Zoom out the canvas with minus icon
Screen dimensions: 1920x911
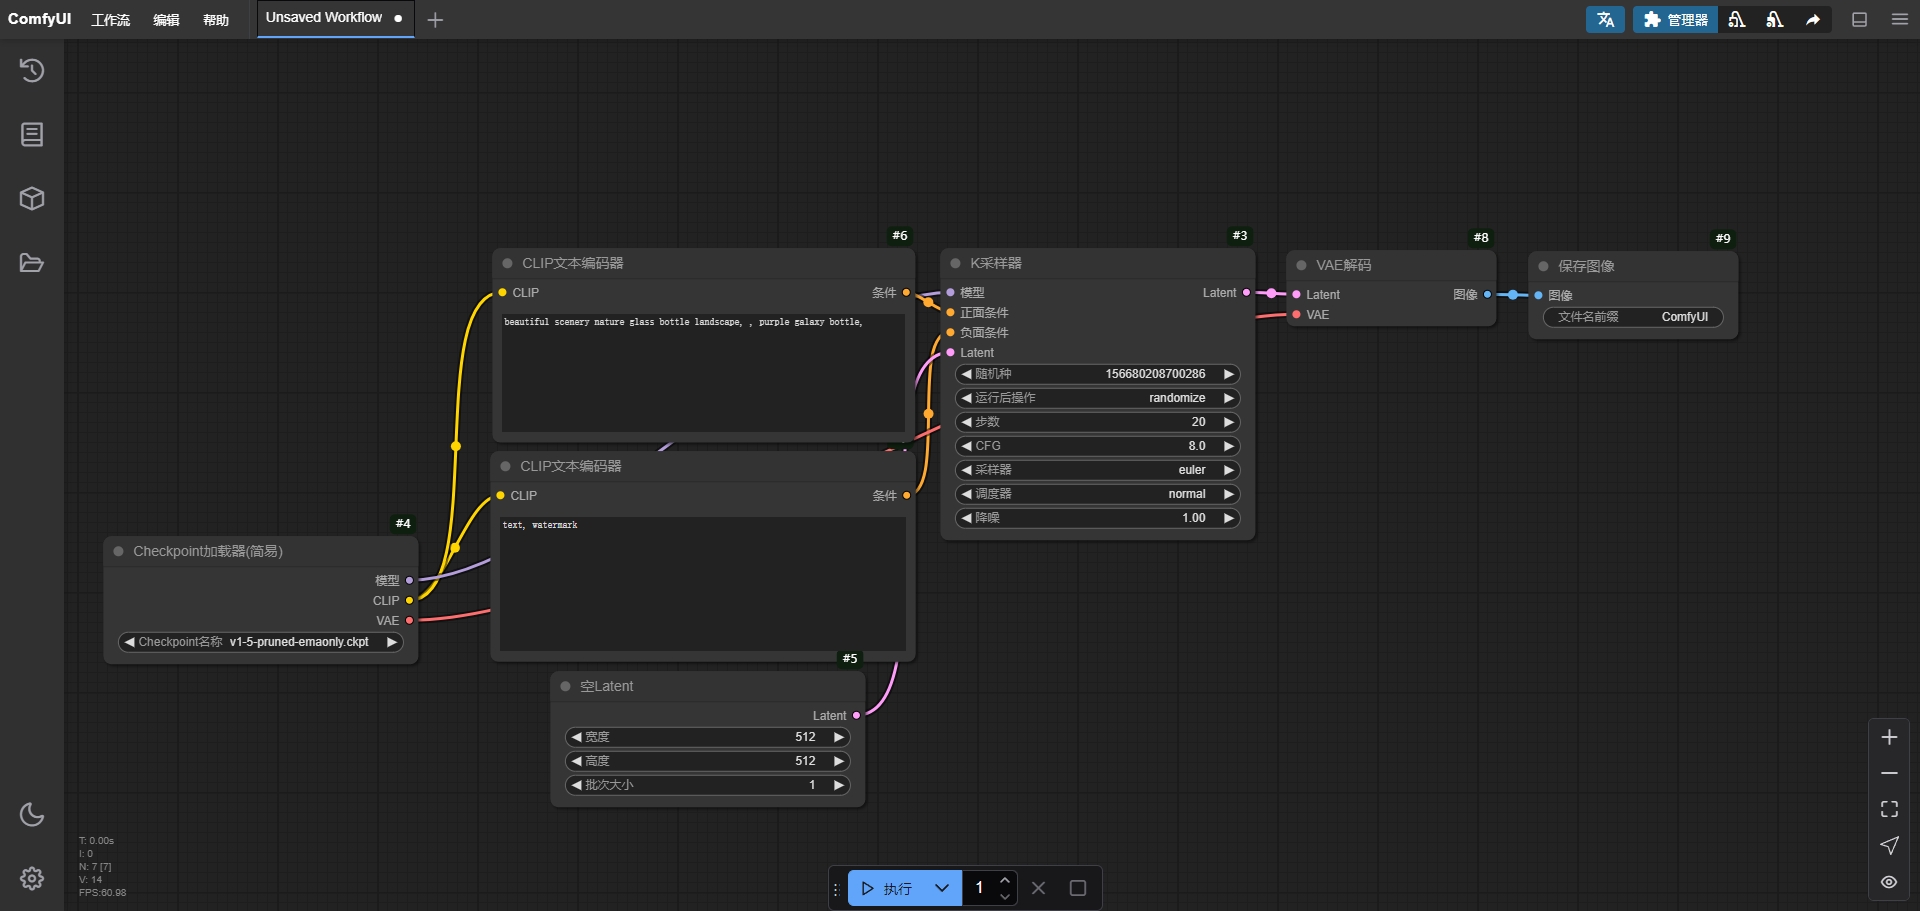click(x=1889, y=773)
